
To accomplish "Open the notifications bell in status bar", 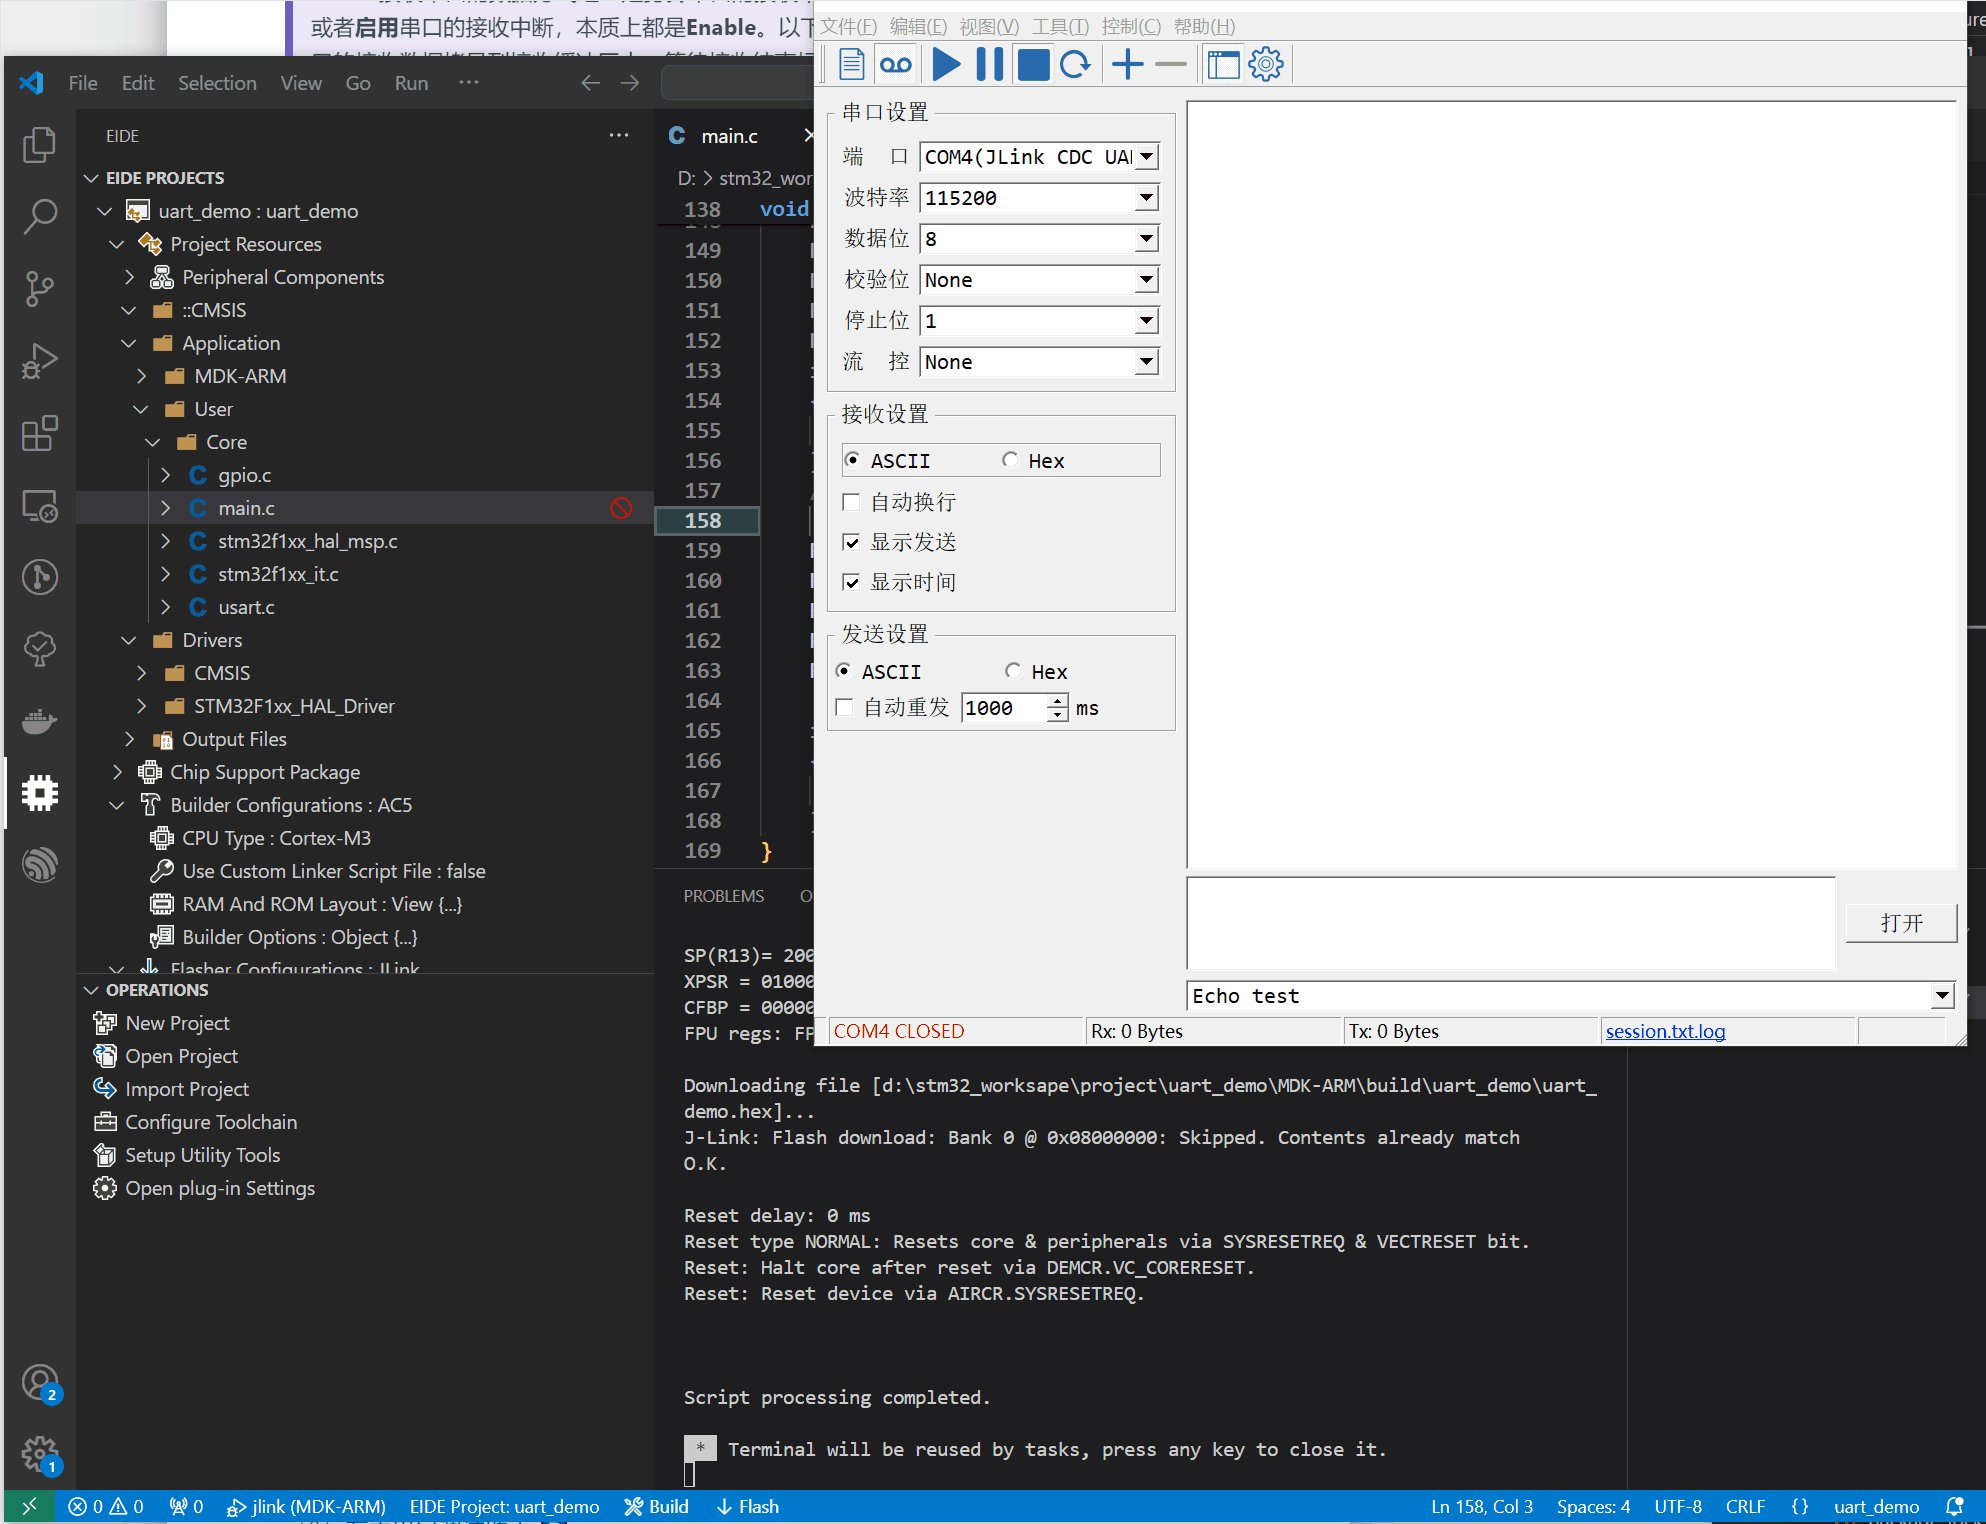I will point(1955,1506).
